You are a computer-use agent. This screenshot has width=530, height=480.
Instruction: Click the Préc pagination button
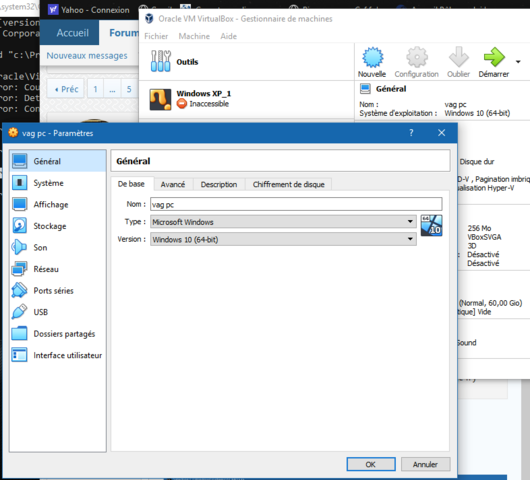(66, 89)
